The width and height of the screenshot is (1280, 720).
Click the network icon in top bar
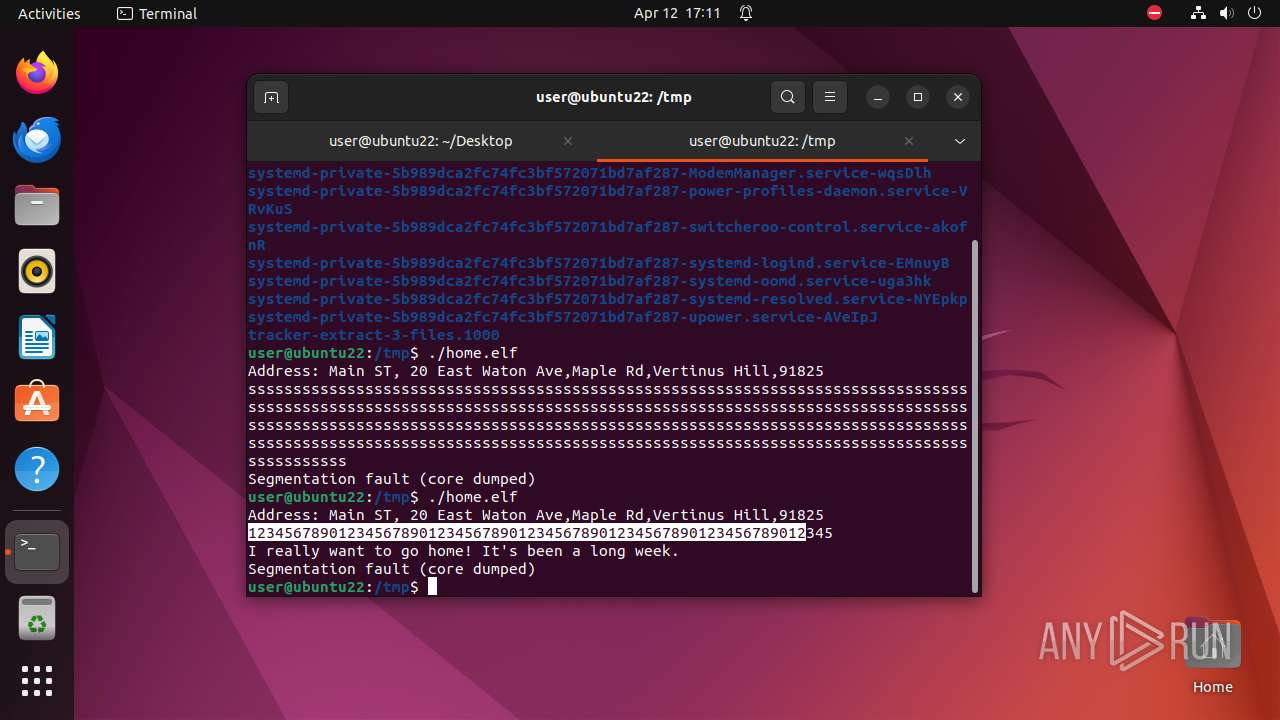tap(1198, 13)
